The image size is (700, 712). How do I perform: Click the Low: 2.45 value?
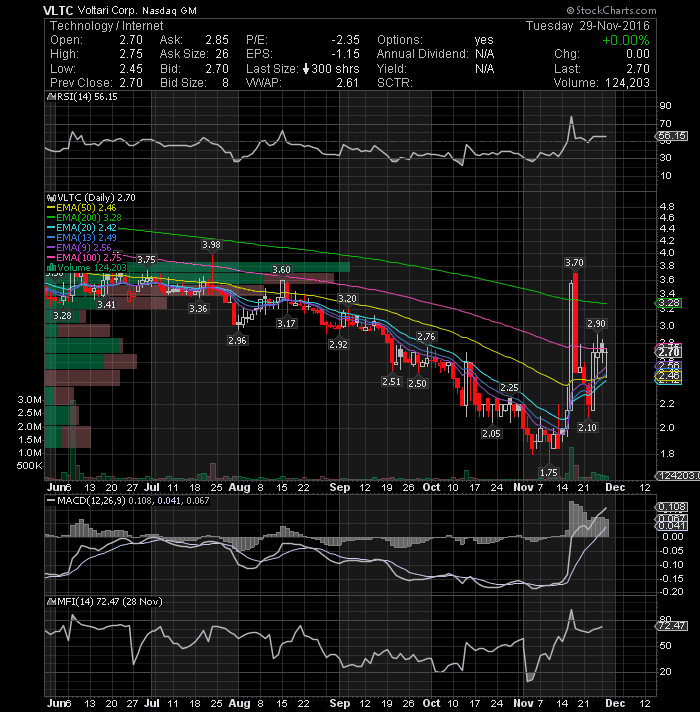click(x=131, y=69)
